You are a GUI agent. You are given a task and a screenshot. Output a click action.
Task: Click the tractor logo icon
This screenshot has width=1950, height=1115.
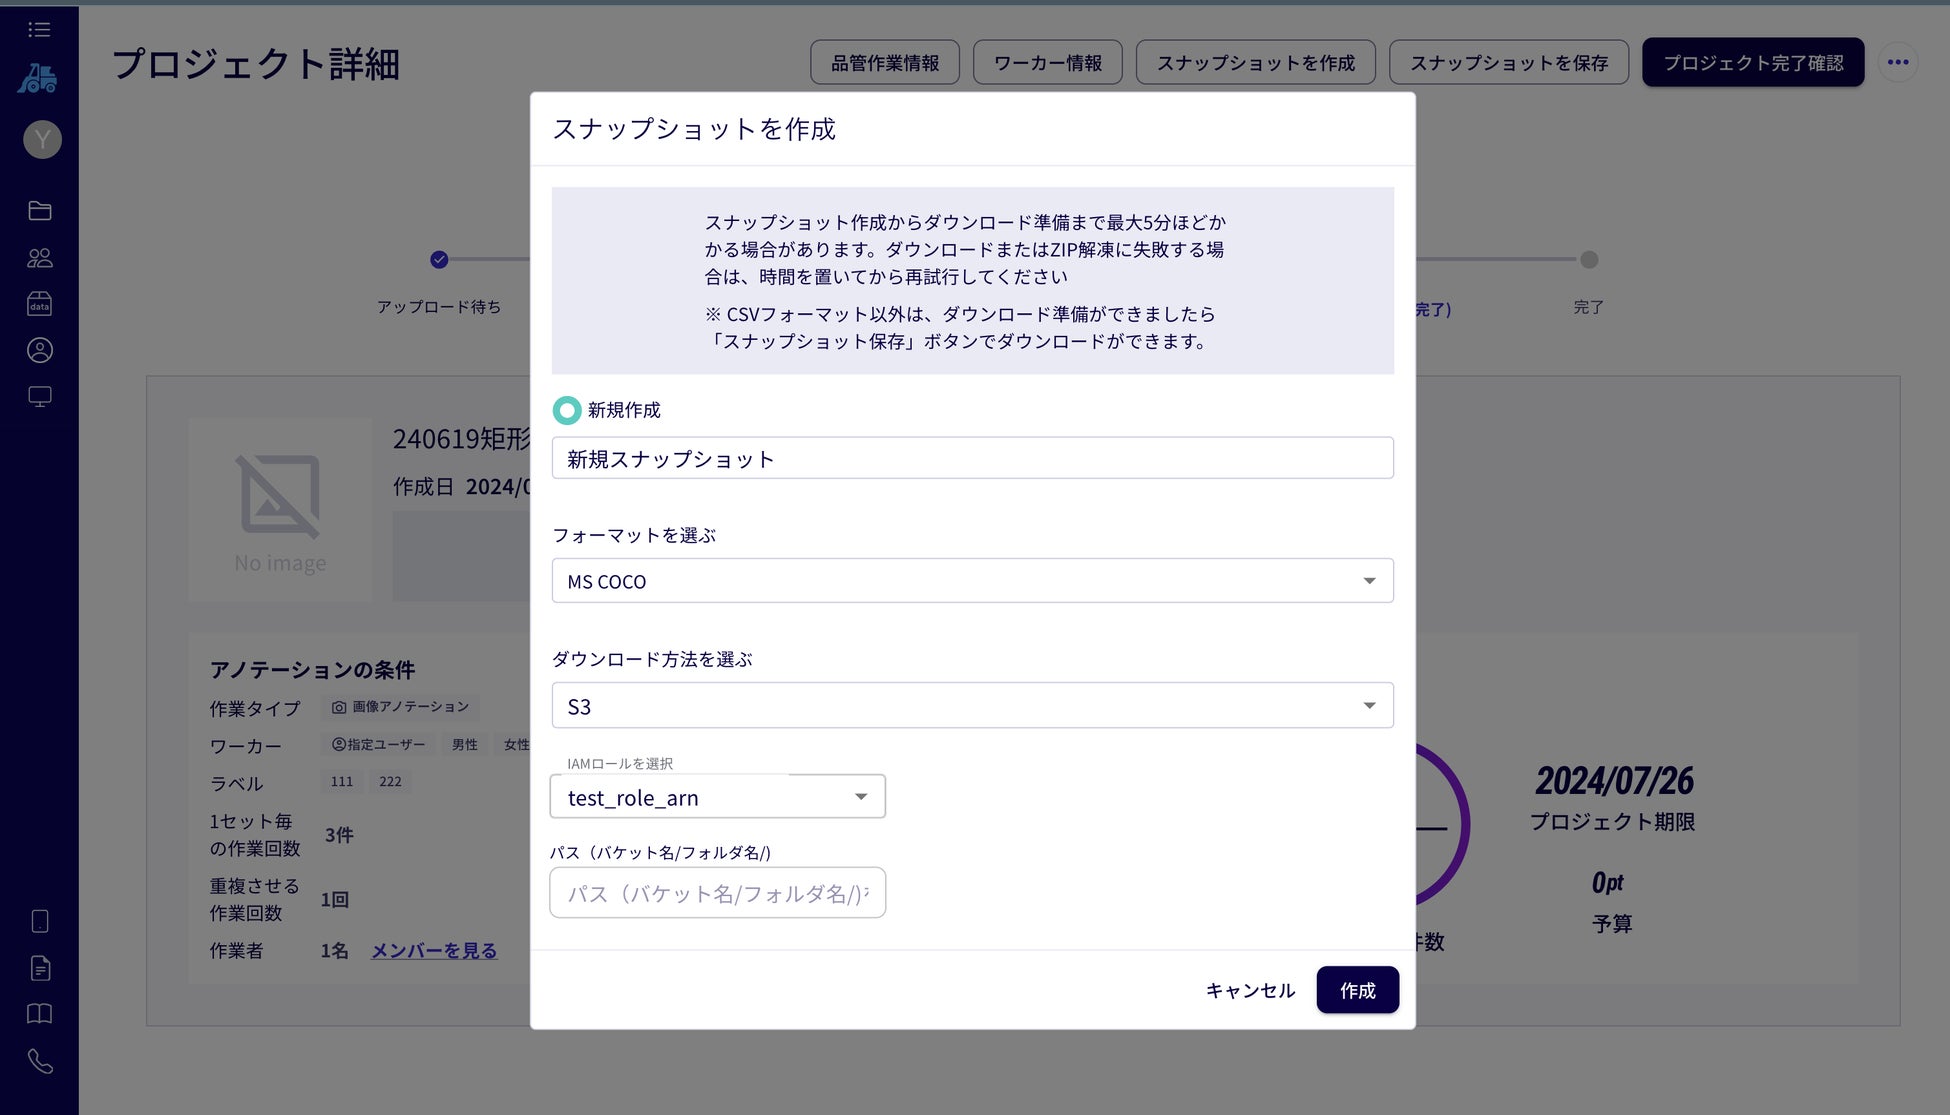[38, 79]
